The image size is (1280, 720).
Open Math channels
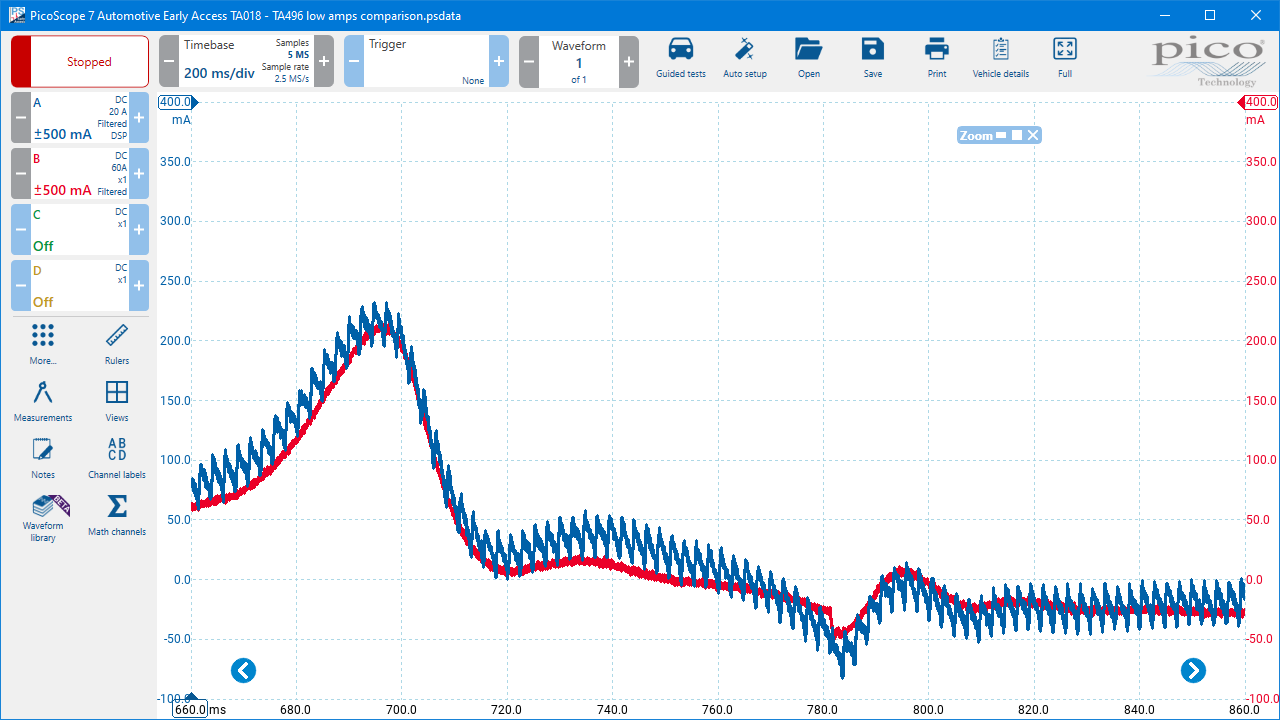pos(117,514)
